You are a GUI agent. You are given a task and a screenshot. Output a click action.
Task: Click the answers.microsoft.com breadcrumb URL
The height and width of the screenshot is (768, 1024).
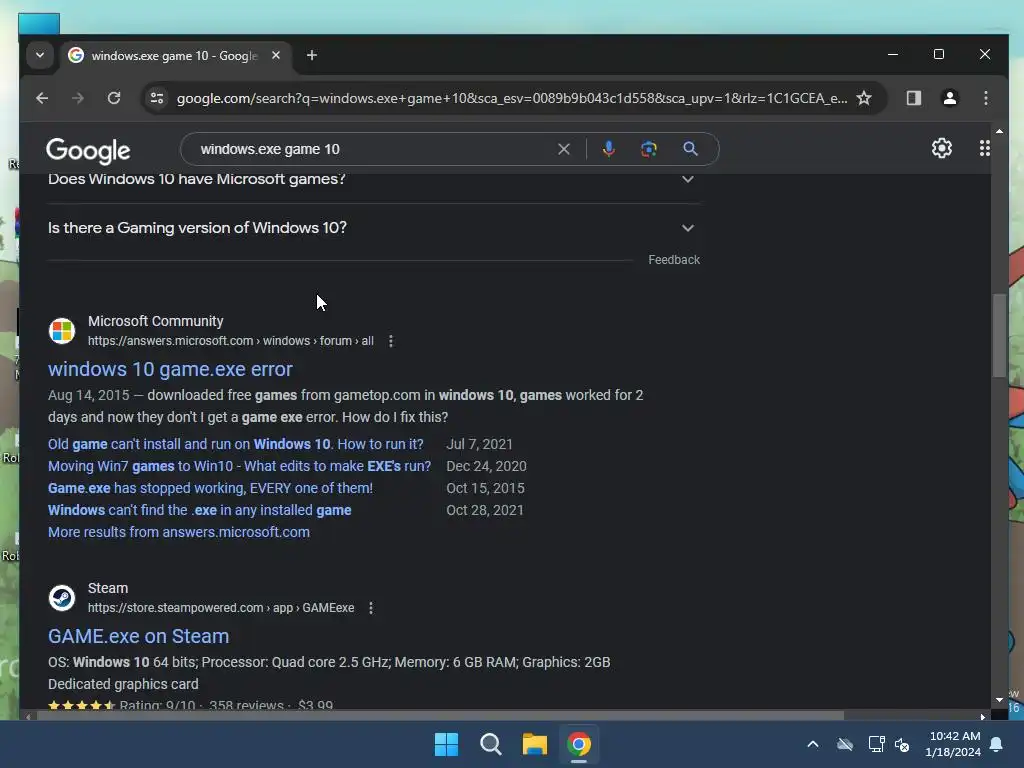(231, 341)
